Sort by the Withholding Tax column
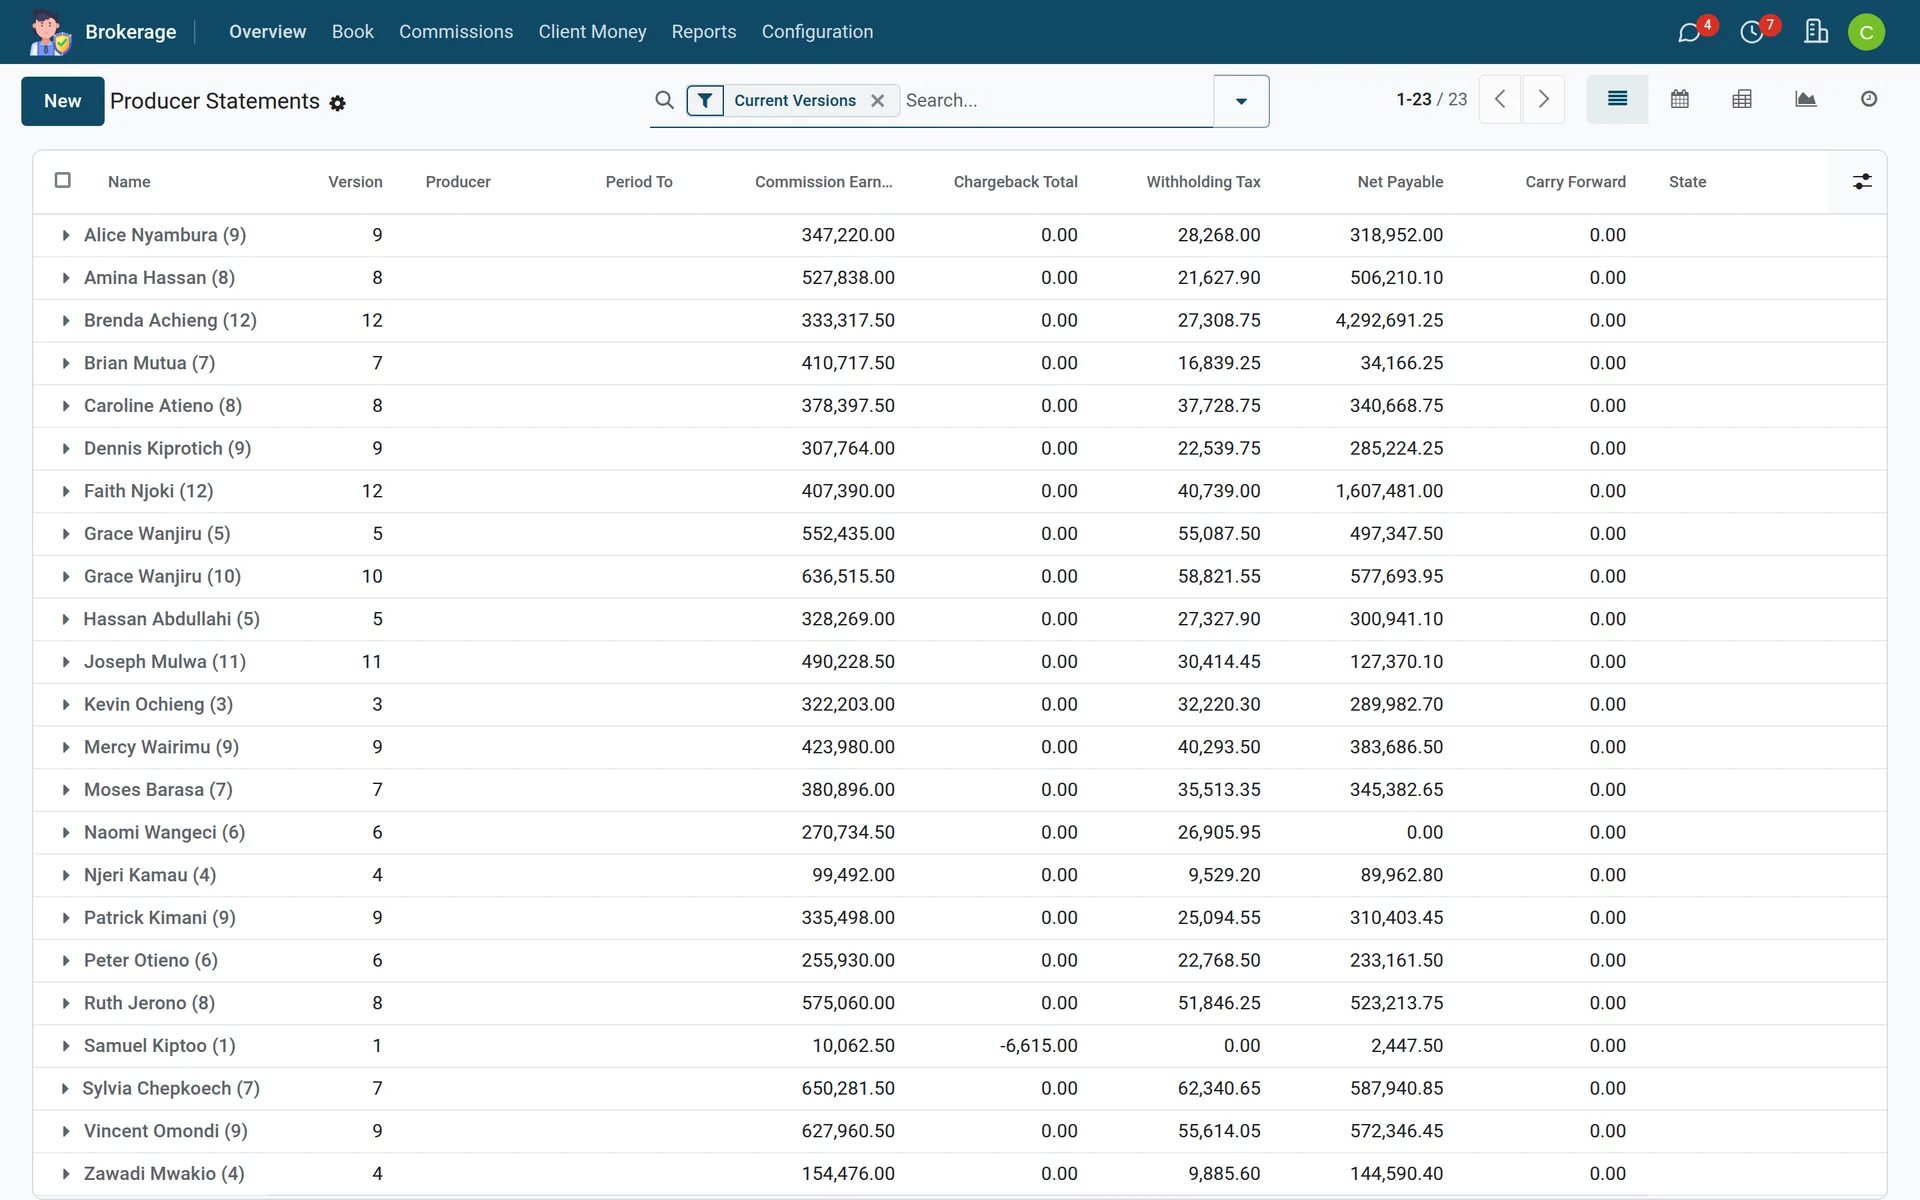1920x1200 pixels. [1203, 182]
